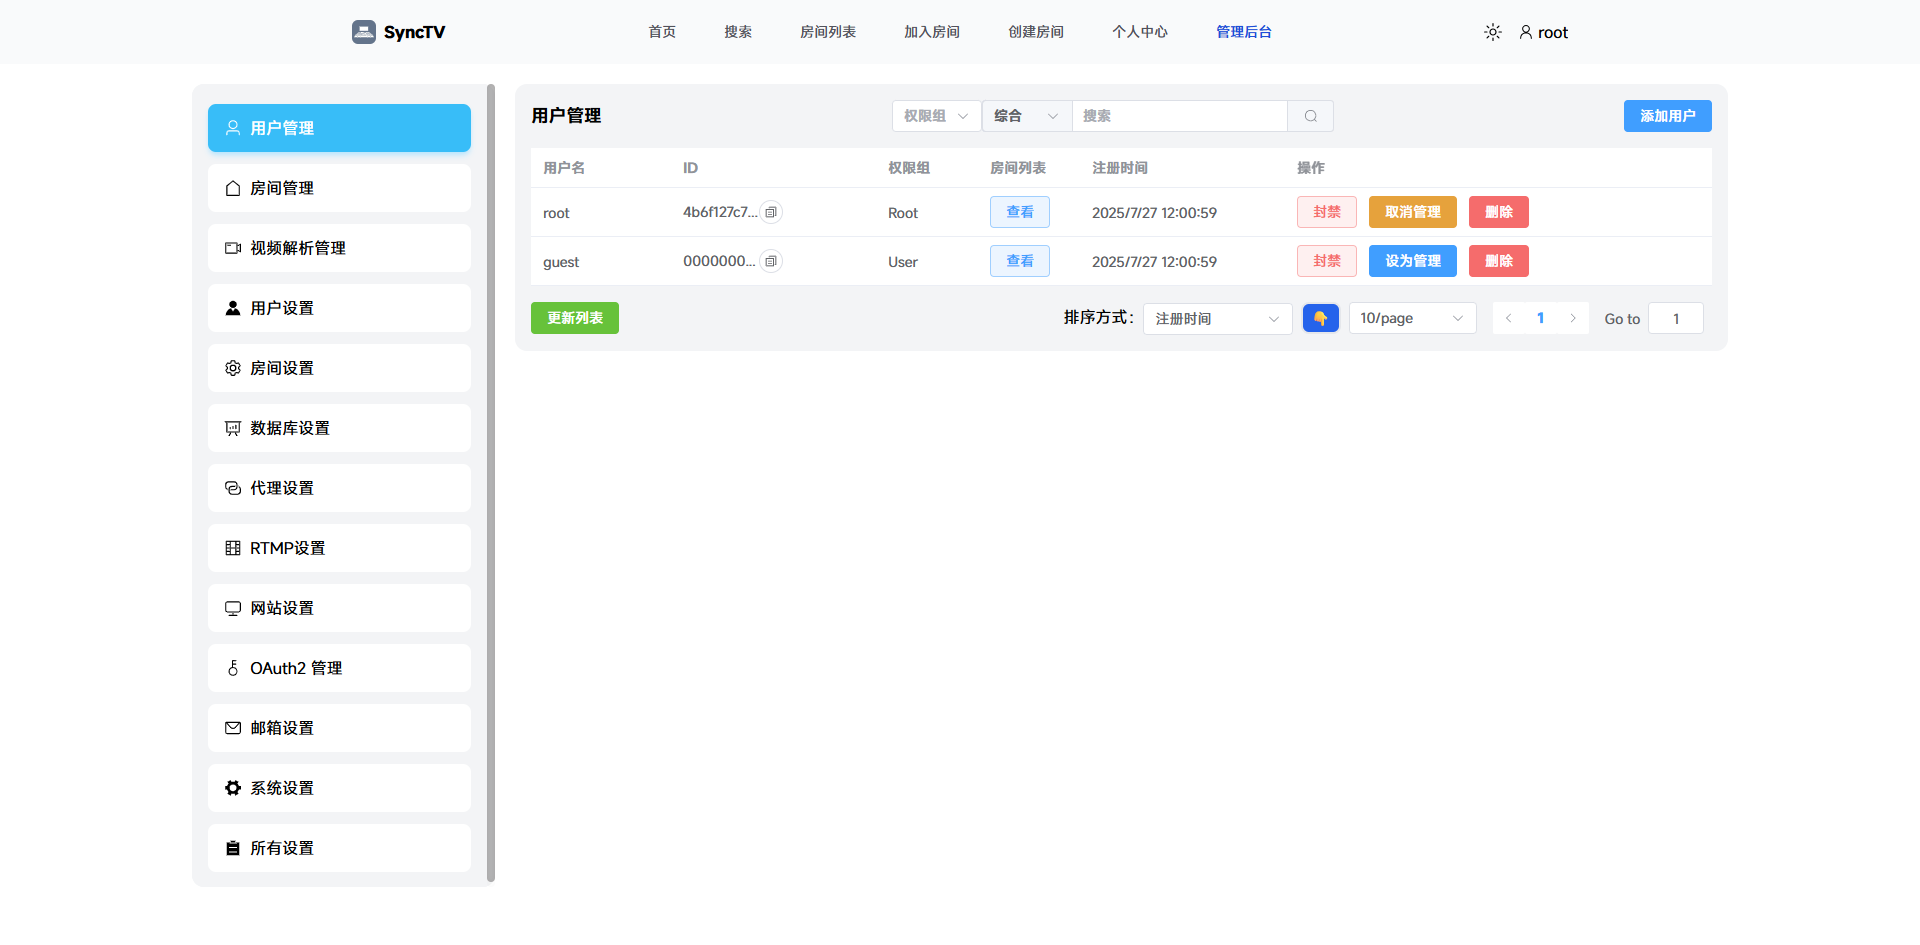Image resolution: width=1920 pixels, height=945 pixels.
Task: Open the root user profile icon
Action: tap(1526, 32)
